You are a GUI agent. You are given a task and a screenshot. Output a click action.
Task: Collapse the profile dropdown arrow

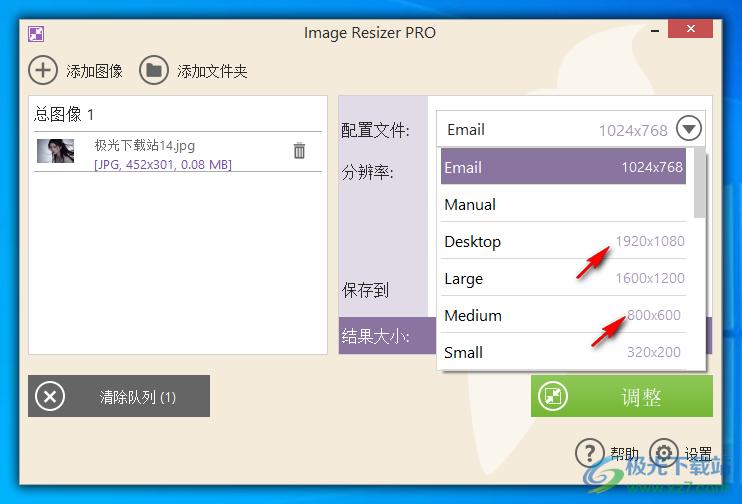click(689, 129)
